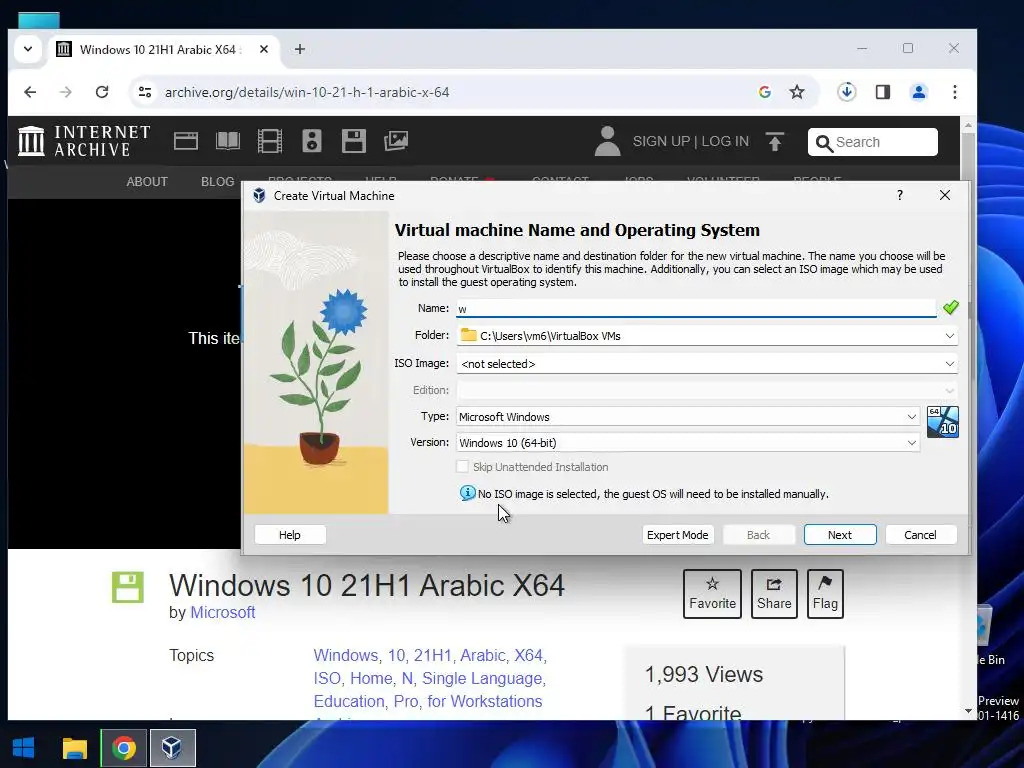This screenshot has width=1024, height=768.
Task: Expand the ISO Image dropdown
Action: (x=949, y=364)
